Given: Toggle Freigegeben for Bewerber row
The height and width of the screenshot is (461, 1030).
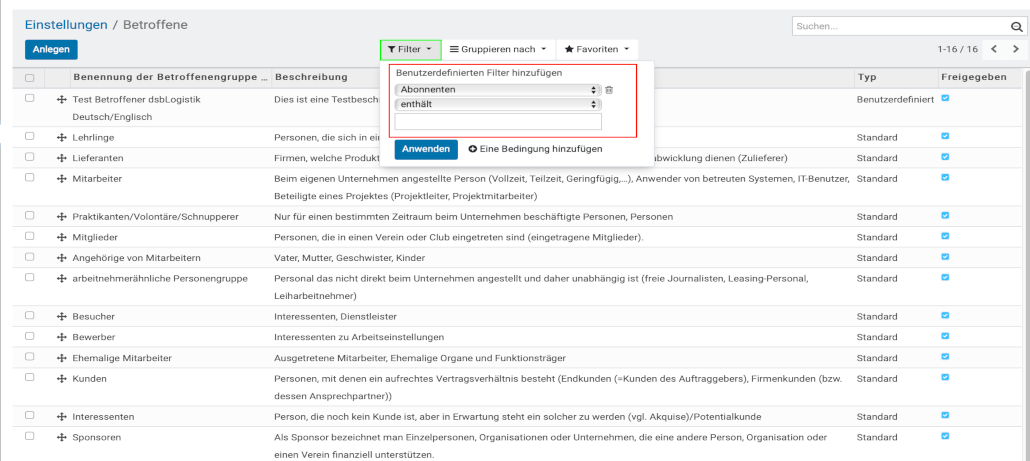Looking at the screenshot, I should (x=946, y=336).
